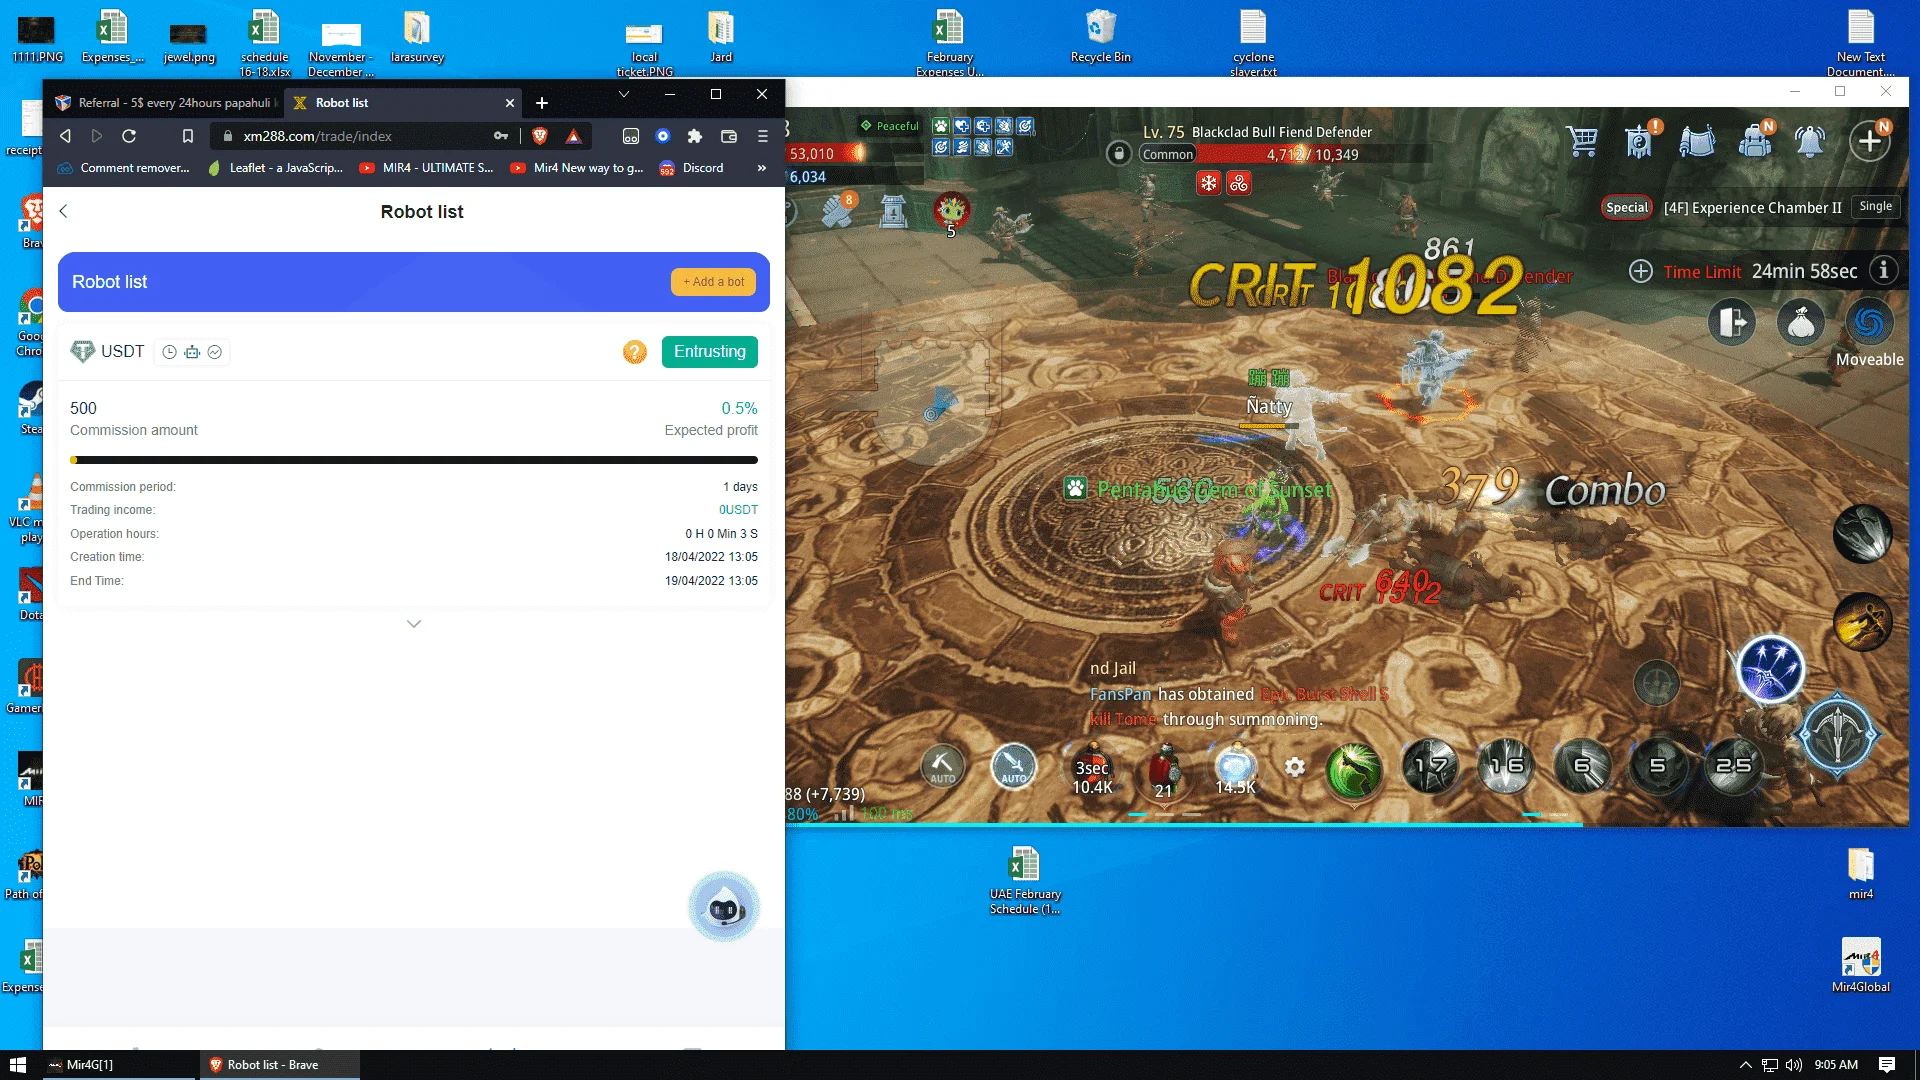Image resolution: width=1920 pixels, height=1080 pixels.
Task: Click the check-circle icon beside USDT
Action: click(214, 352)
